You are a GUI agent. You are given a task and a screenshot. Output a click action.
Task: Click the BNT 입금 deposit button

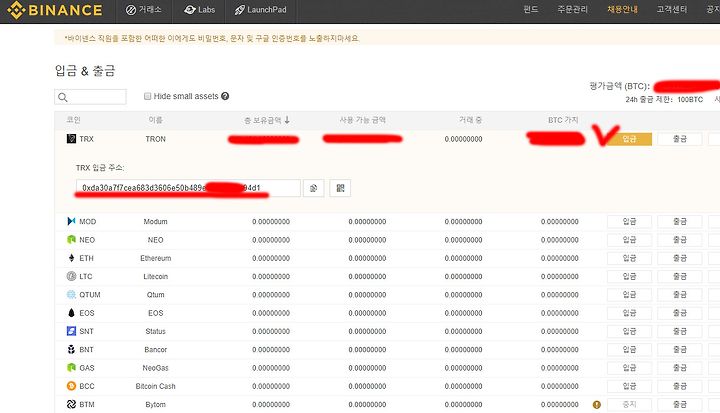[x=629, y=350]
